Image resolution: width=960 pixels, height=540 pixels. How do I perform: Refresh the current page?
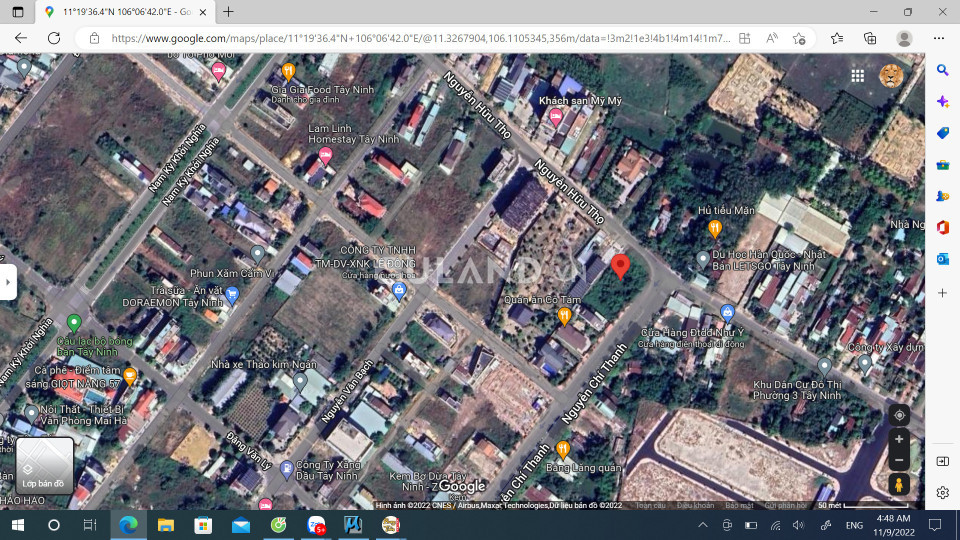coord(54,38)
